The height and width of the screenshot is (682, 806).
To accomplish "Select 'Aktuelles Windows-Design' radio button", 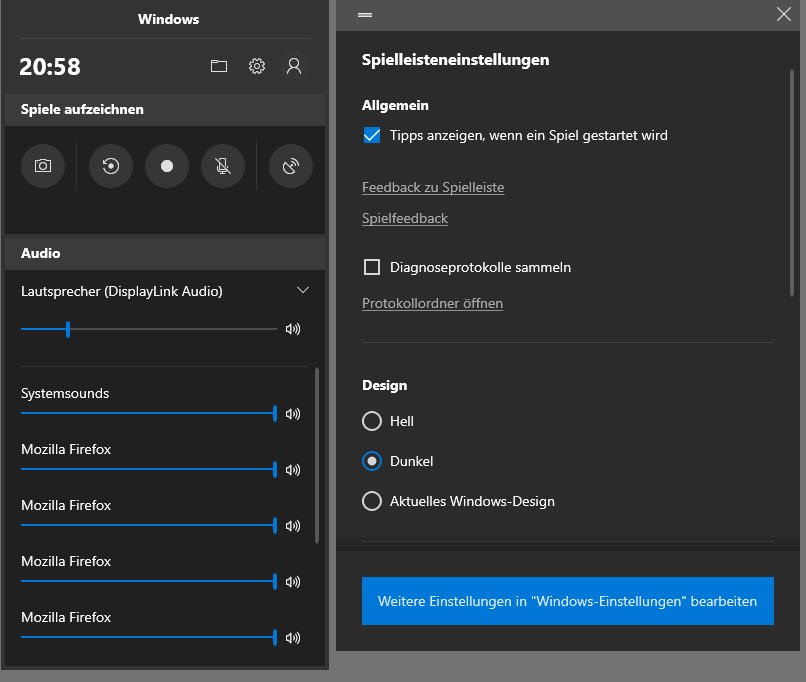I will pyautogui.click(x=372, y=501).
